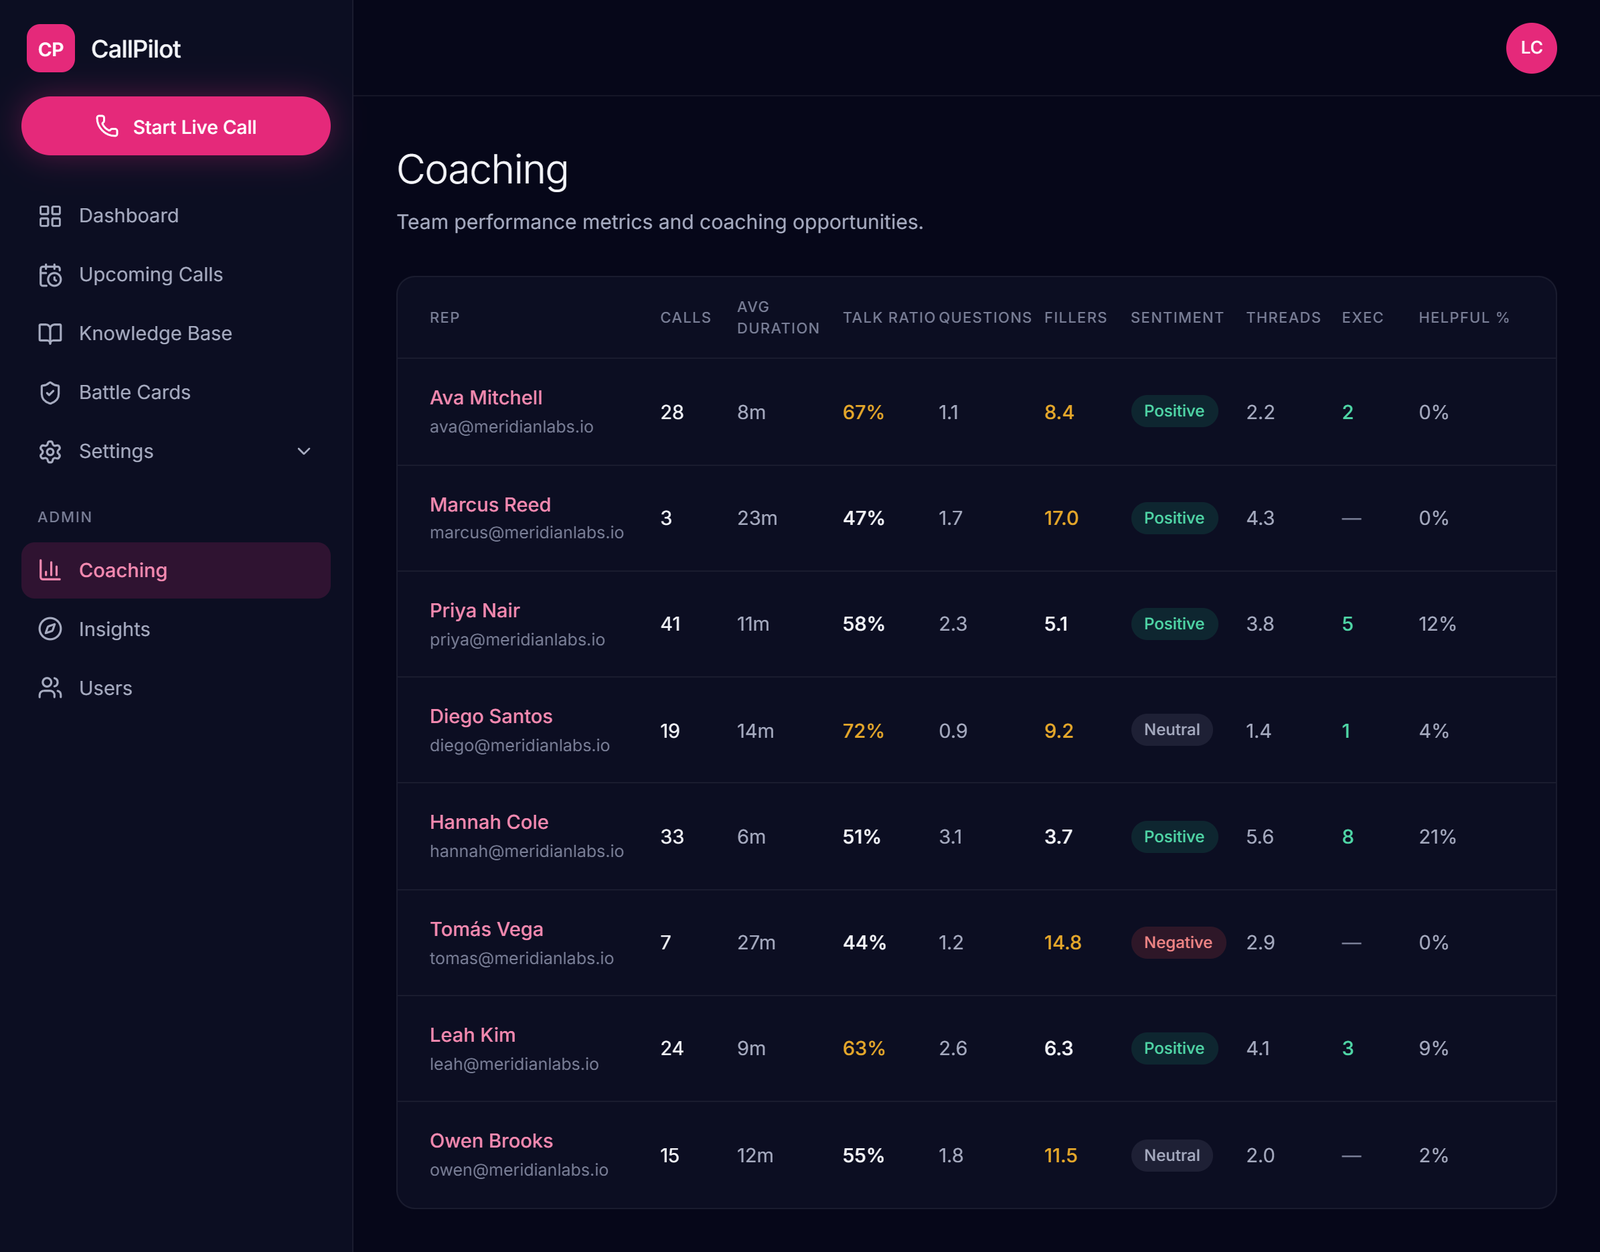The width and height of the screenshot is (1600, 1252).
Task: Open Priya Nair's rep profile
Action: (x=475, y=611)
